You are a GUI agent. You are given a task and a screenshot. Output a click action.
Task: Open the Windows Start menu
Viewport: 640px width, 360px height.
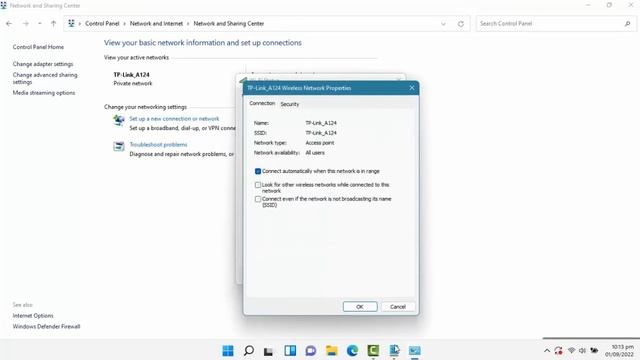[x=228, y=351]
